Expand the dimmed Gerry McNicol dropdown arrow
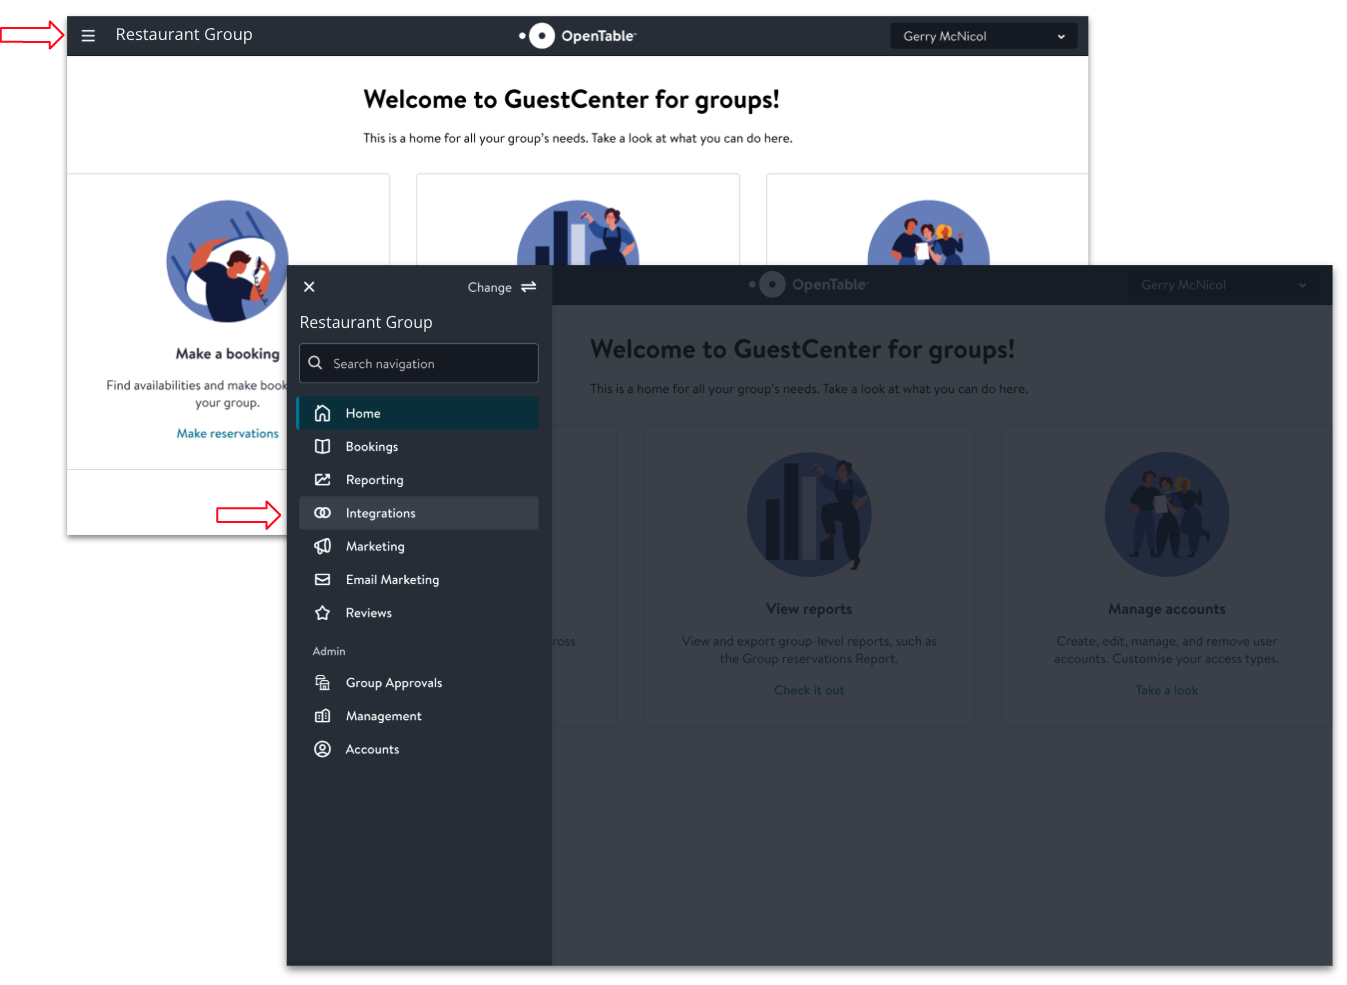Viewport: 1347px width, 985px height. click(1302, 285)
